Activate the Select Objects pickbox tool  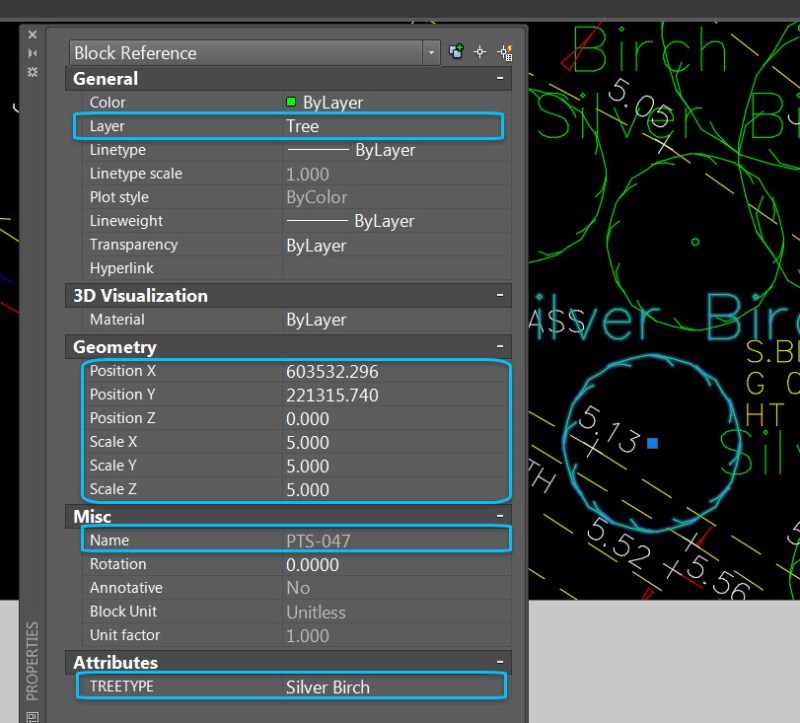click(479, 50)
